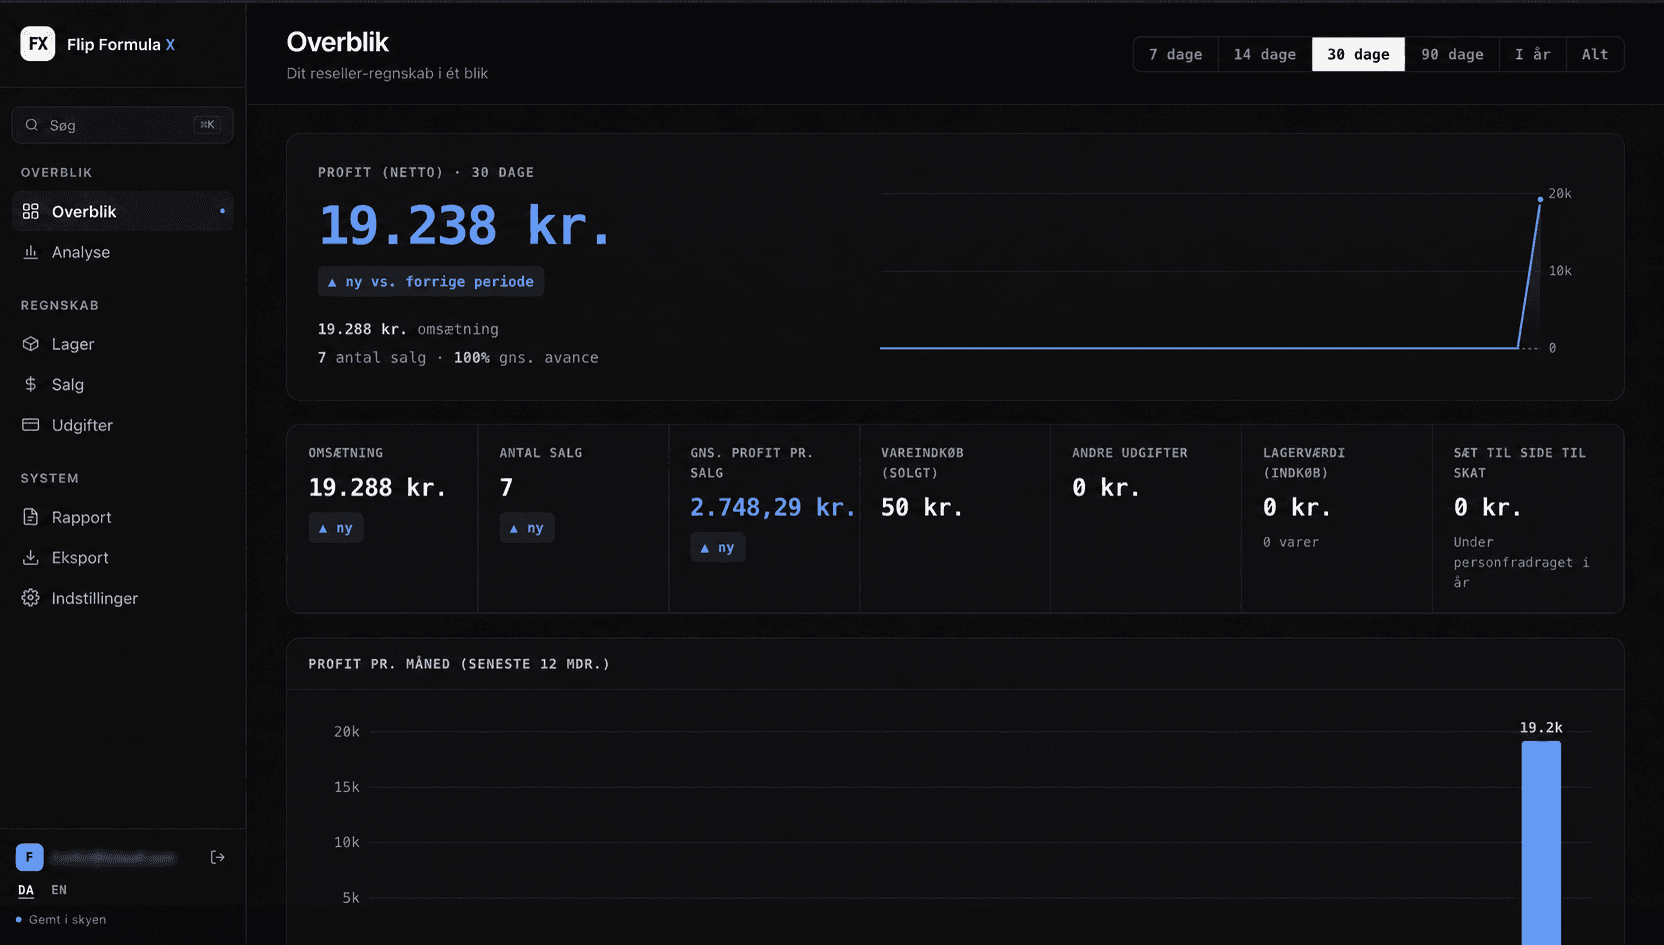The width and height of the screenshot is (1664, 945).
Task: Open the Analyse sidebar page
Action: (122, 252)
